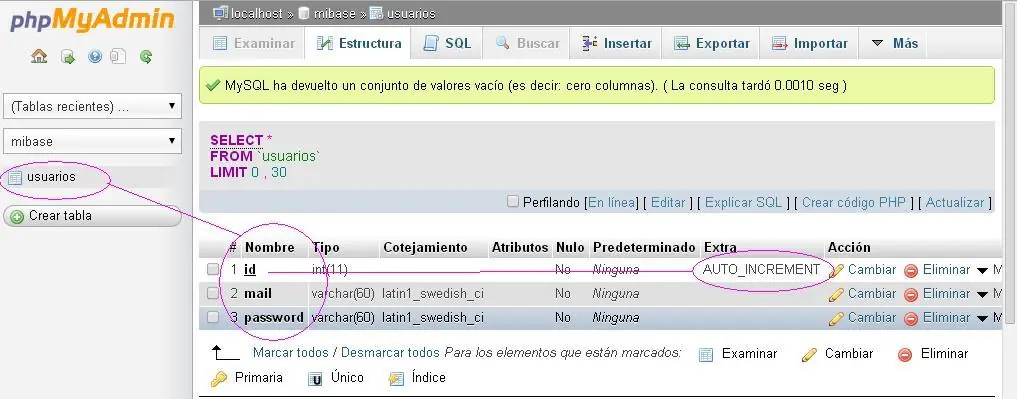Screen dimensions: 1017x399
Task: Click the password column name
Action: tap(274, 318)
